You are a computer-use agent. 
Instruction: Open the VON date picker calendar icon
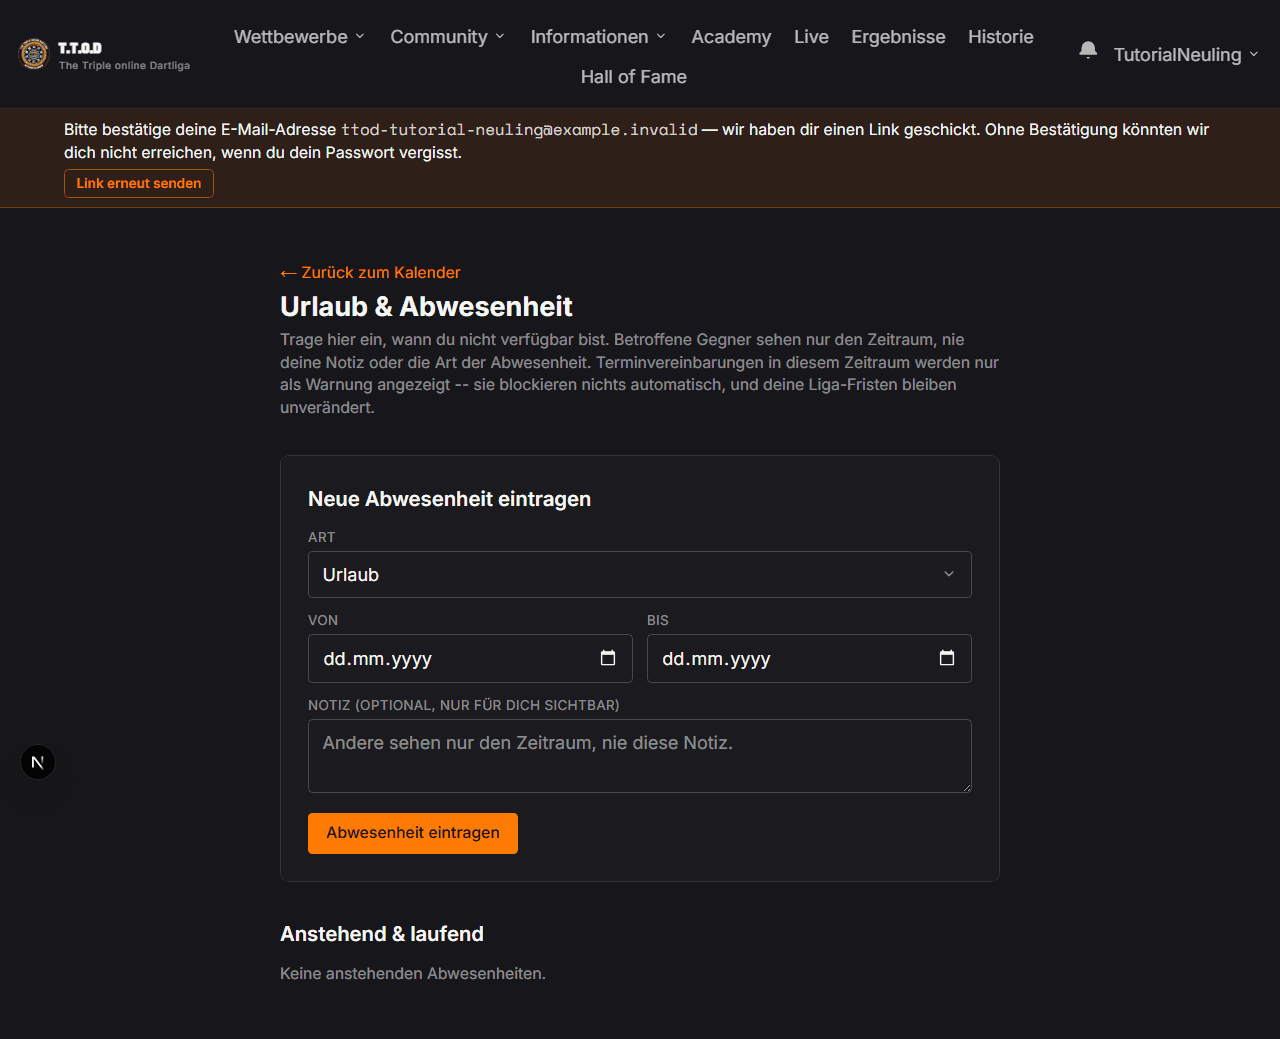(608, 658)
